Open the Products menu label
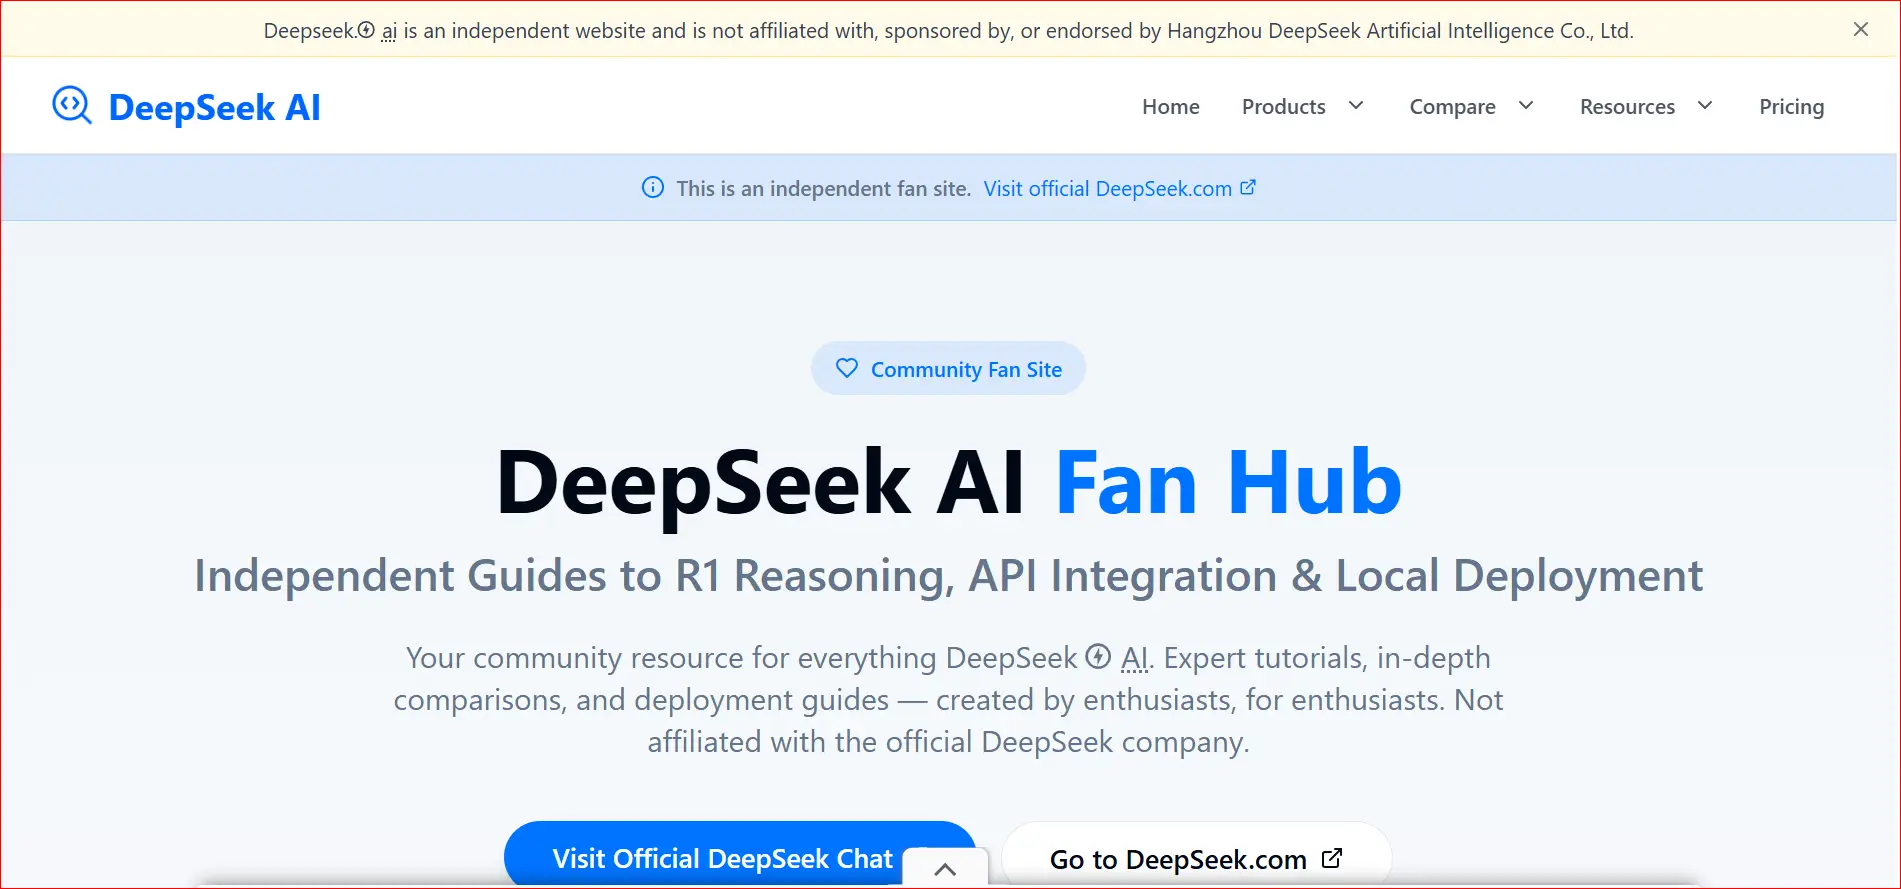 coord(1283,107)
